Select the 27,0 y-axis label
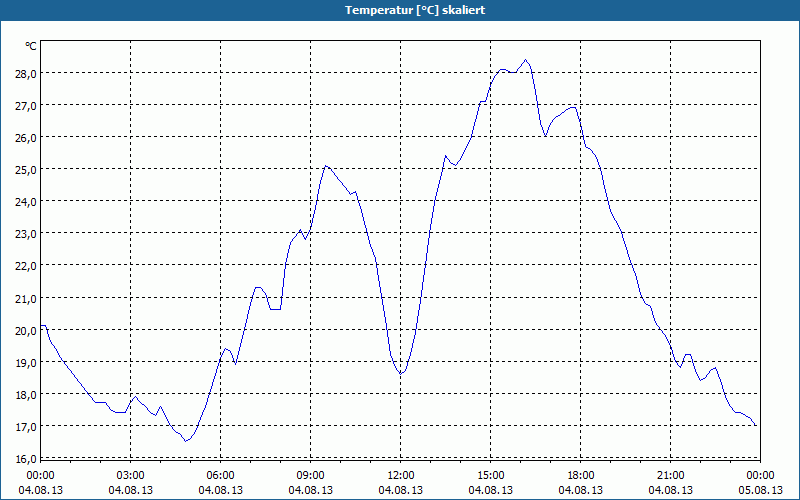The image size is (800, 500). pos(26,106)
